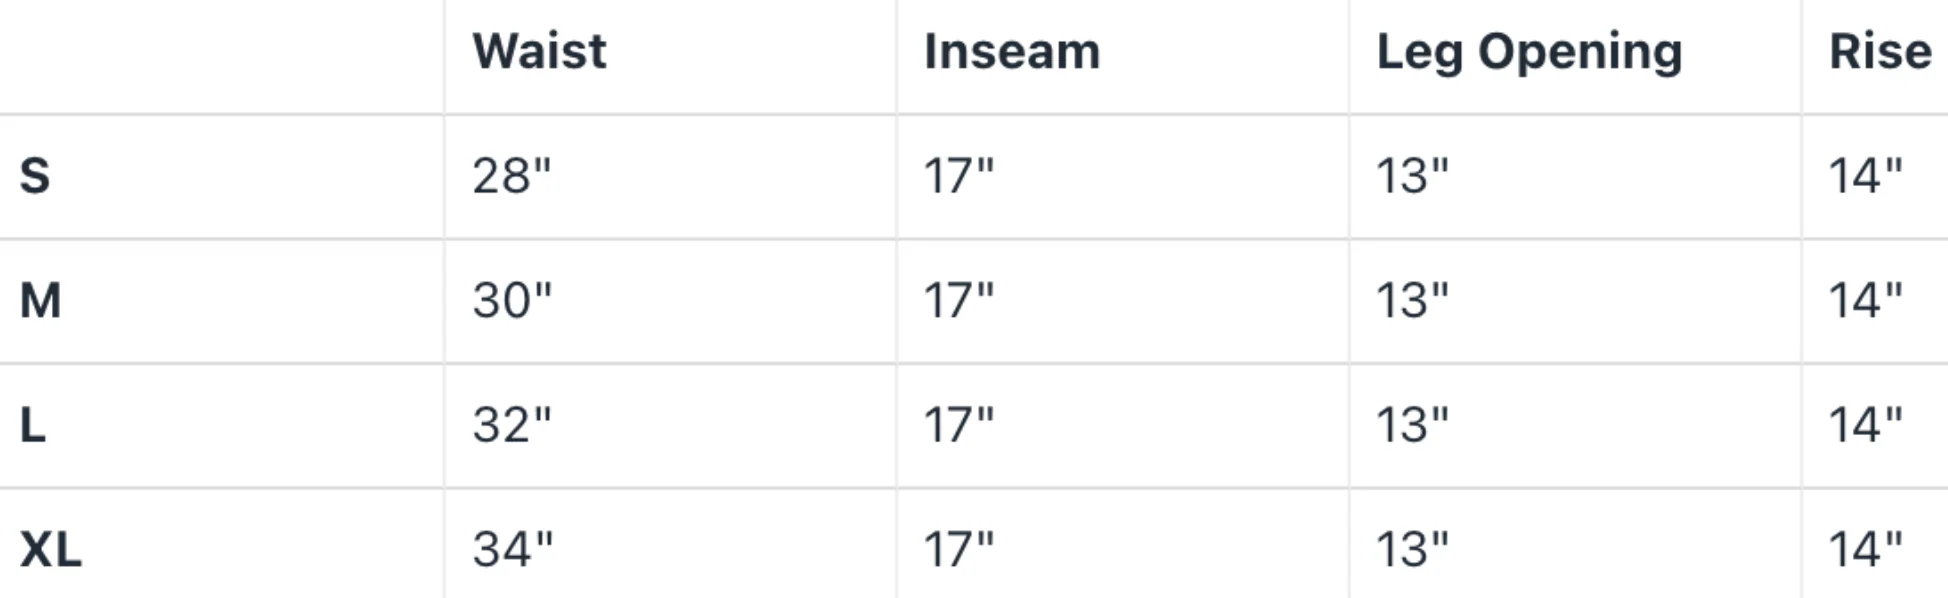Click the 32" waist value for L
Screen dimensions: 1948x598
tap(511, 425)
